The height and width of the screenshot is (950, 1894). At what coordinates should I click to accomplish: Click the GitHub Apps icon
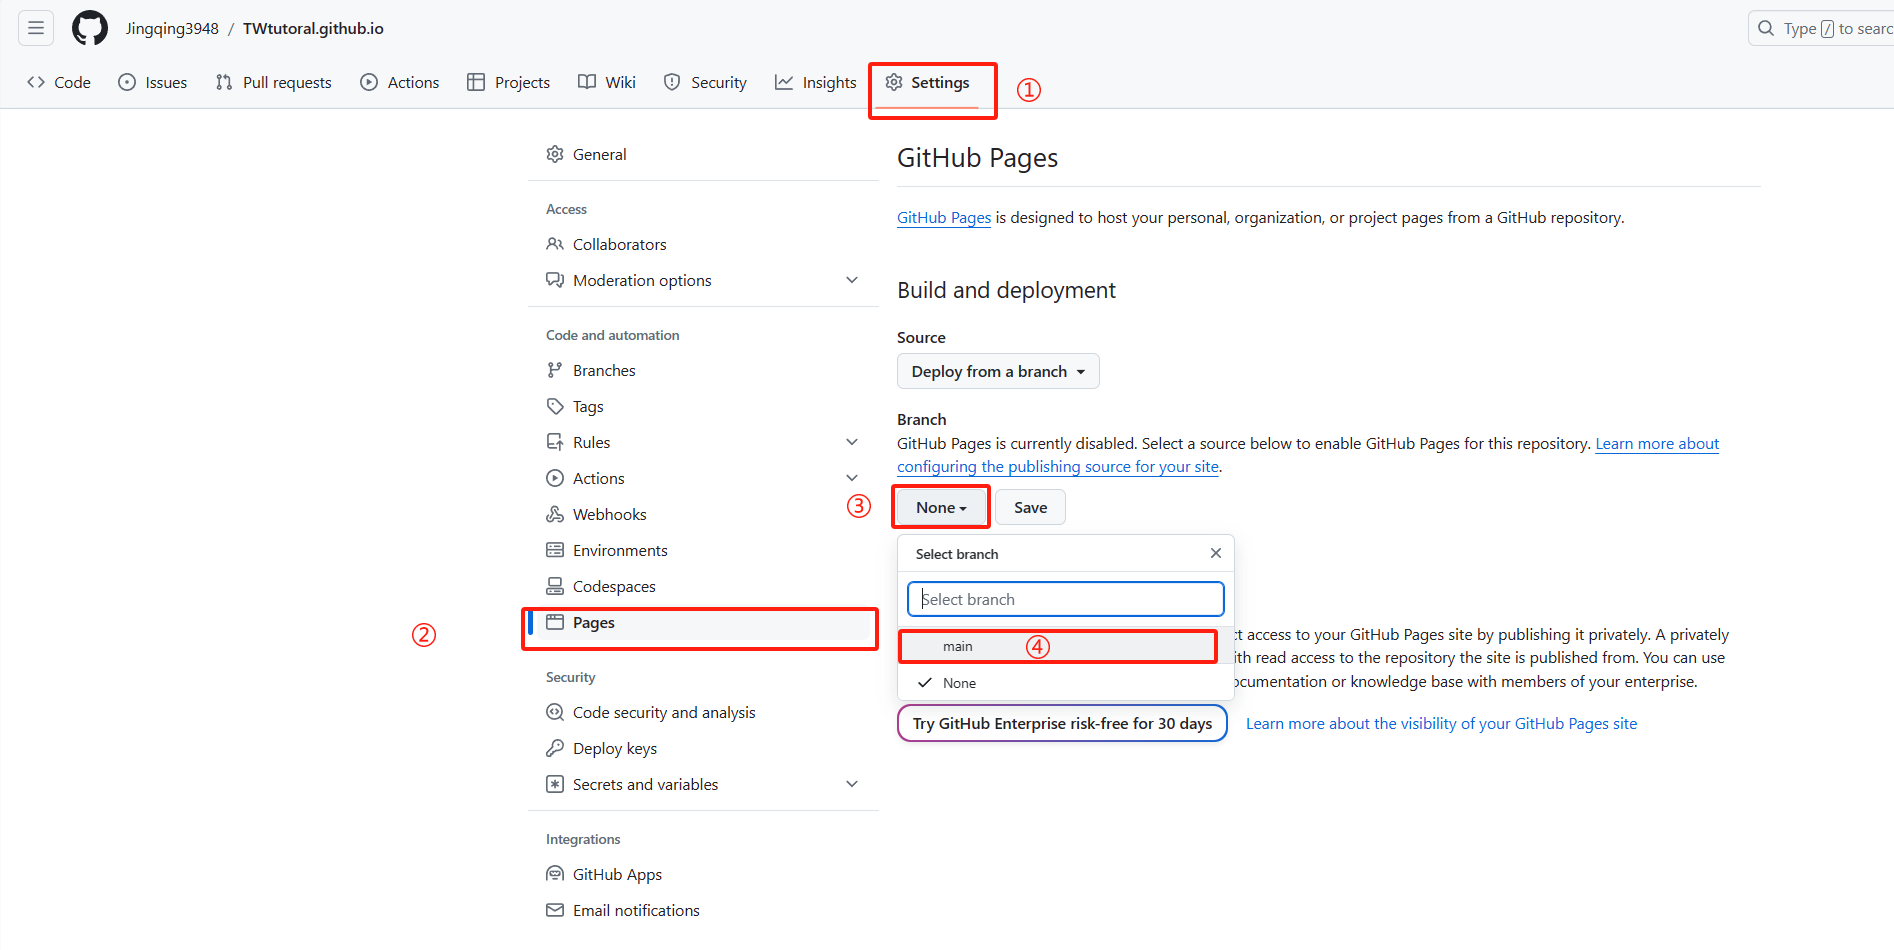coord(555,874)
